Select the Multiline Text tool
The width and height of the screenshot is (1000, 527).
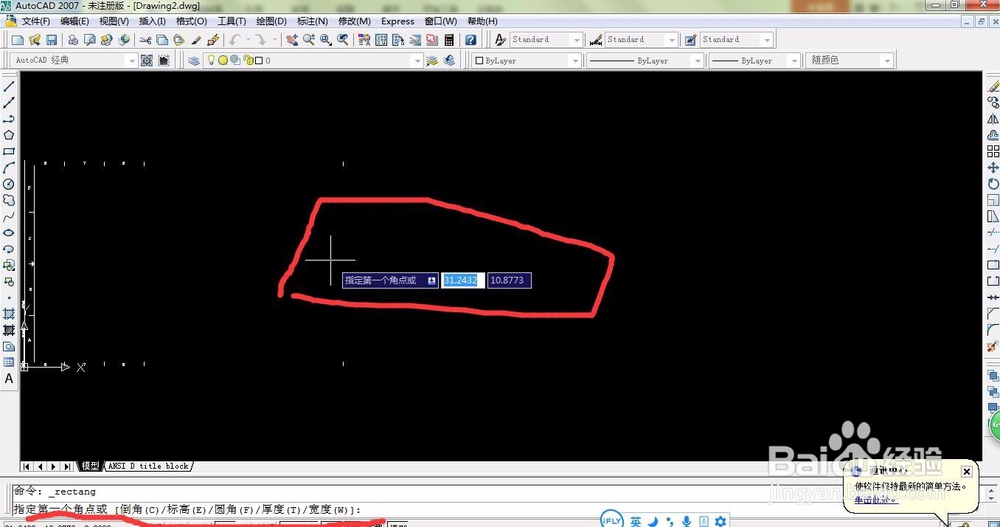click(9, 378)
